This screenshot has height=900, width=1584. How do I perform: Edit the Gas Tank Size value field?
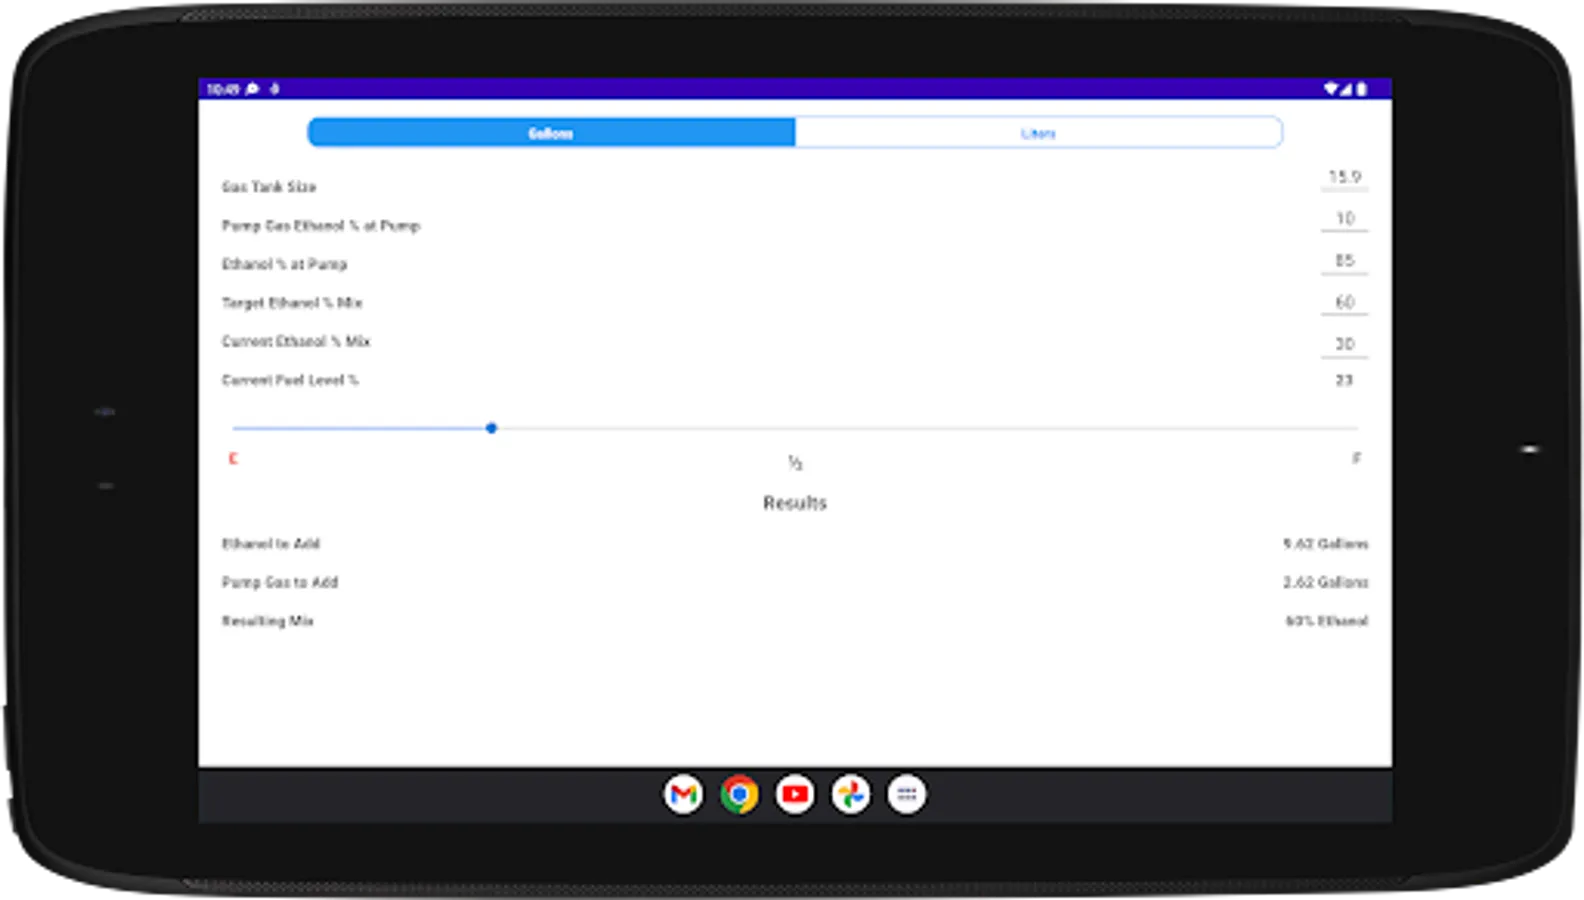[1345, 178]
